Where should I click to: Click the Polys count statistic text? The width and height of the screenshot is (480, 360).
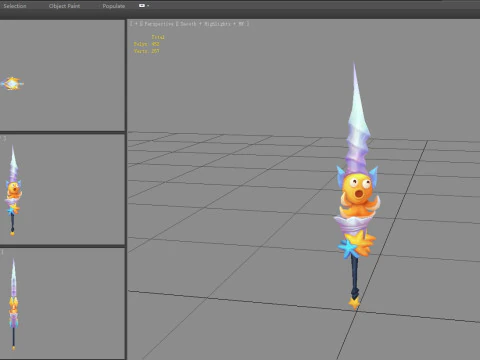147,44
